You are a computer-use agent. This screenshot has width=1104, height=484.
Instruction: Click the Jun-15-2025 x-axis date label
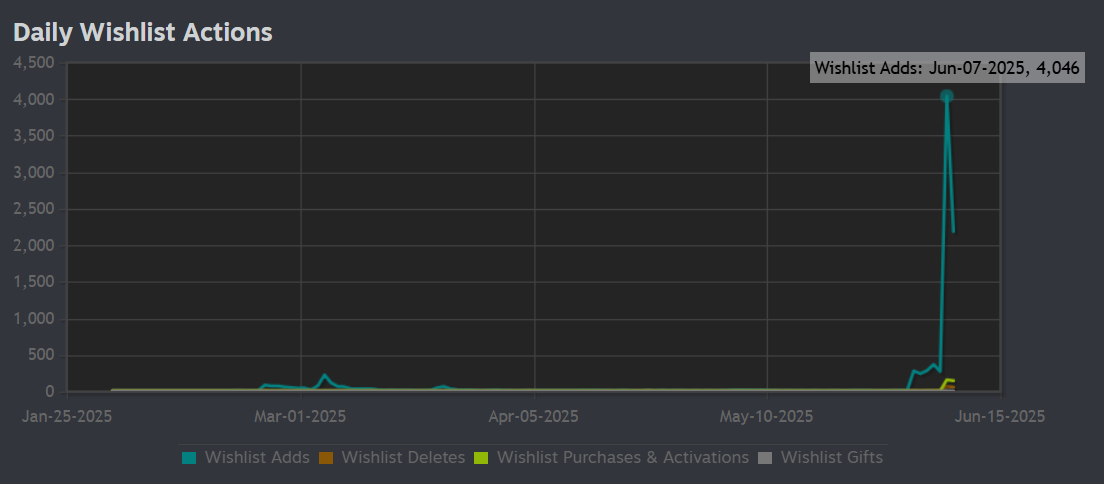tap(999, 416)
